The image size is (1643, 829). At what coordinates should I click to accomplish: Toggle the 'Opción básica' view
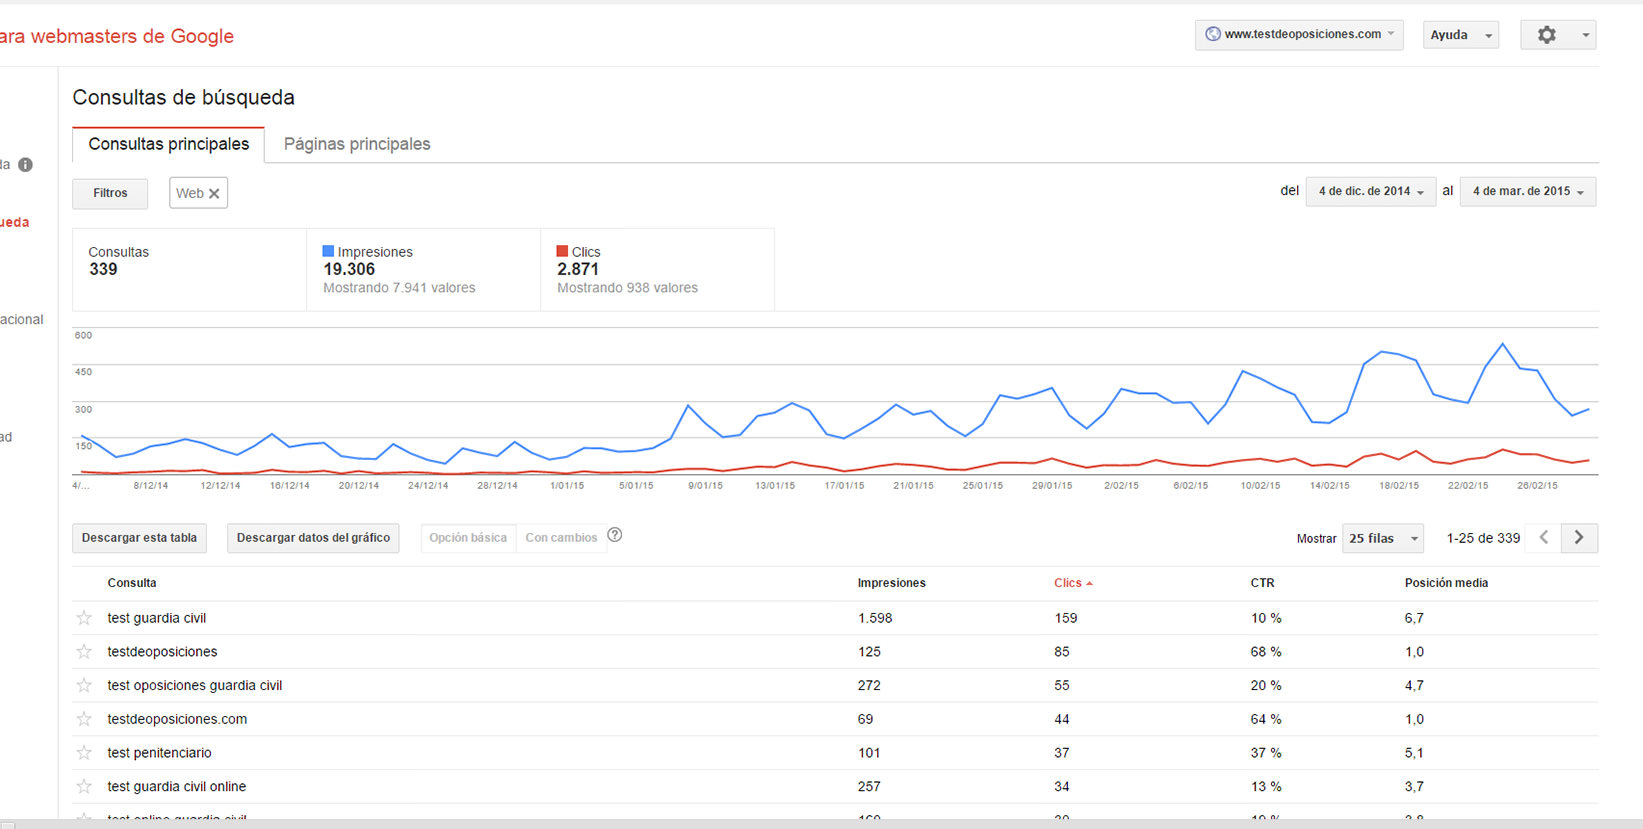[x=468, y=538]
